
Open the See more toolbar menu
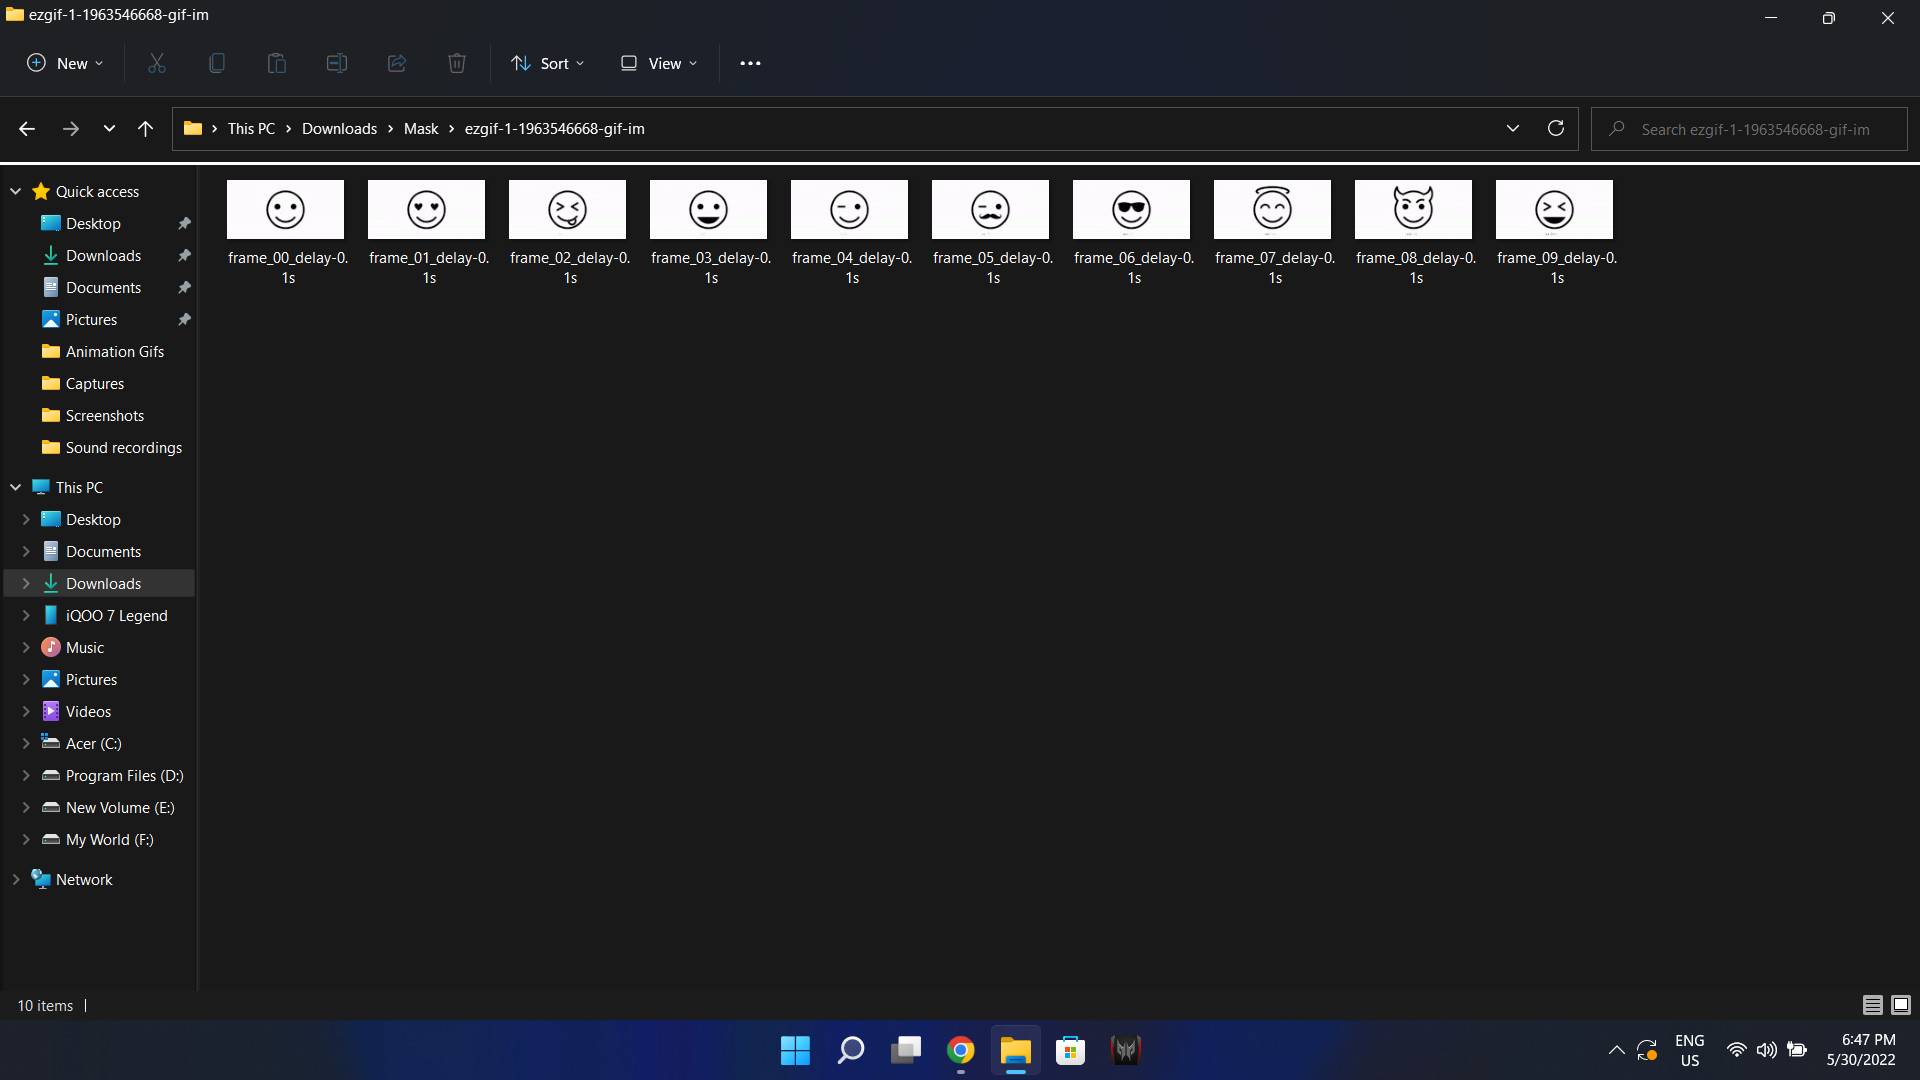click(x=750, y=63)
